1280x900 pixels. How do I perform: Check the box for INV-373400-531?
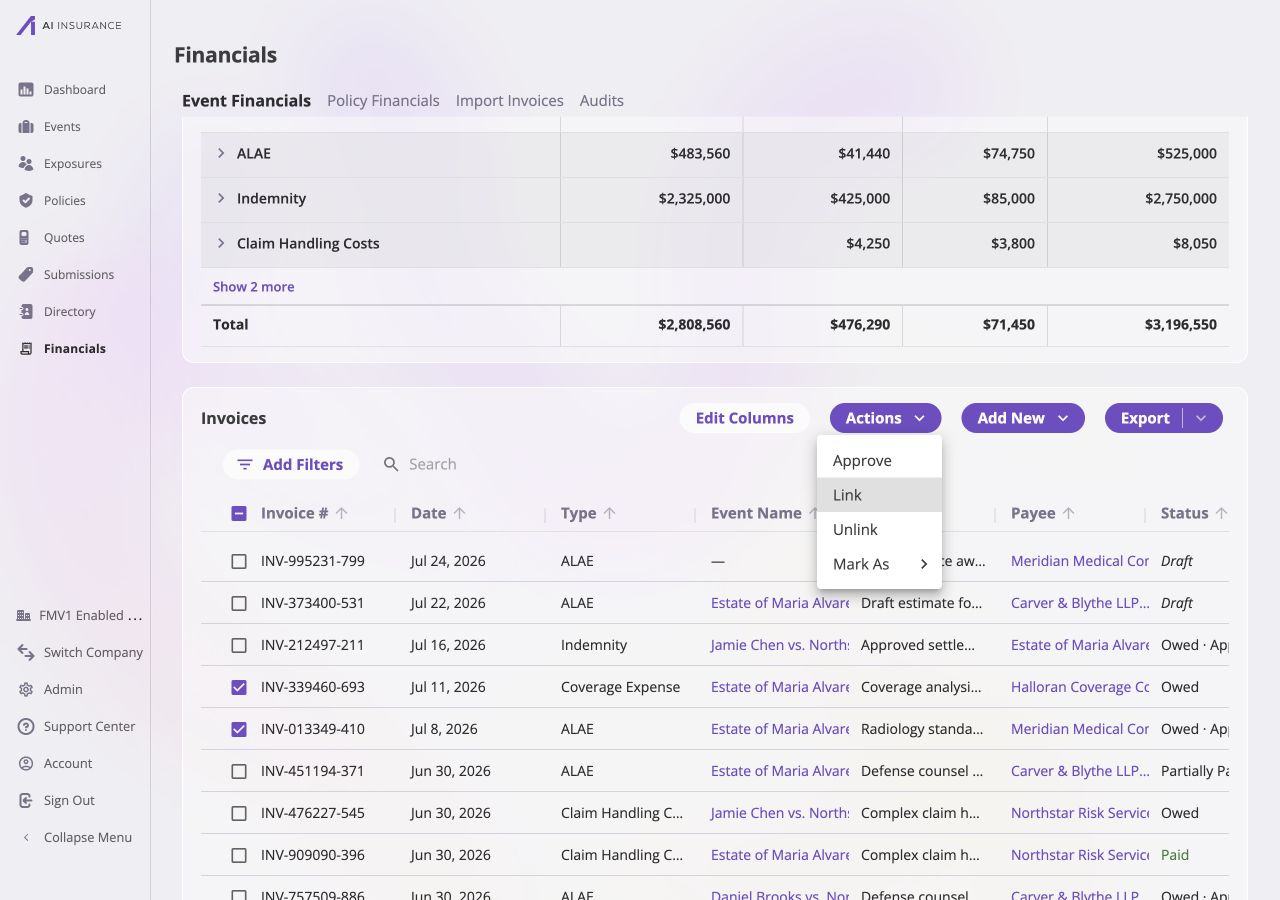(x=239, y=604)
